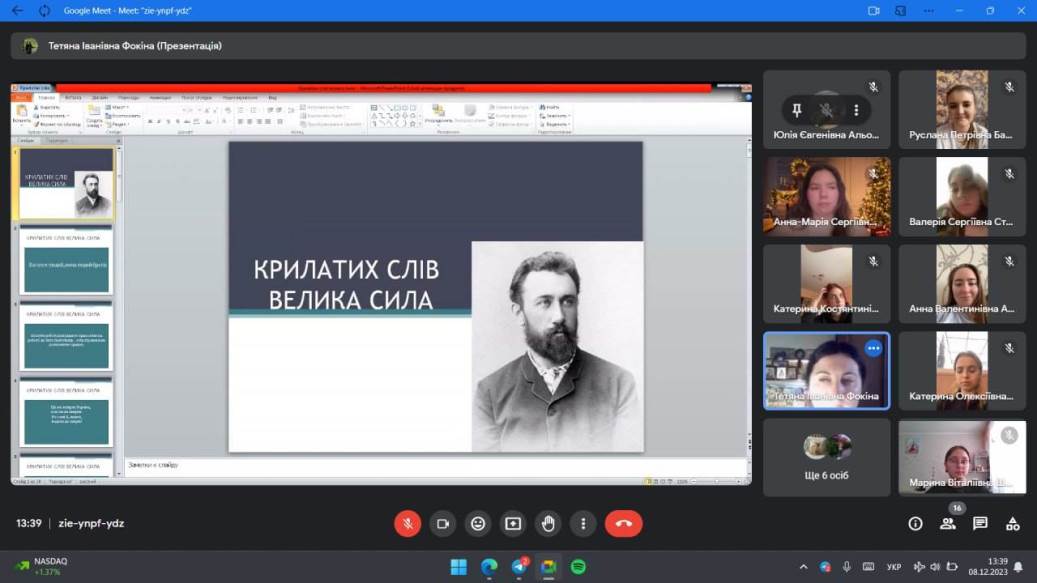Open more options on Юлія Євгенівна's tile
1037x583 pixels.
point(856,110)
